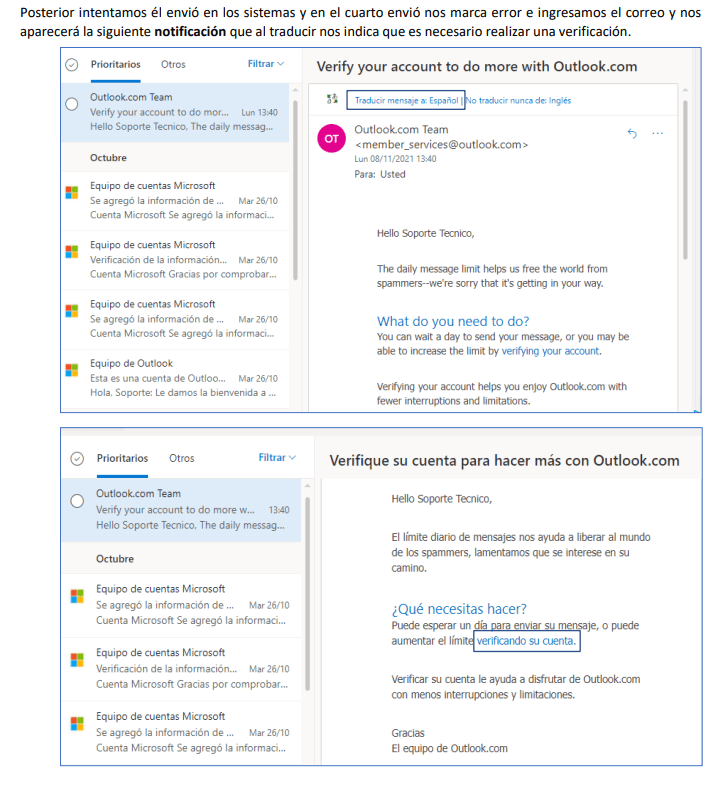Viewport: 718px width, 807px height.
Task: Click the translate icon beside Traducir mensaje
Action: [332, 101]
